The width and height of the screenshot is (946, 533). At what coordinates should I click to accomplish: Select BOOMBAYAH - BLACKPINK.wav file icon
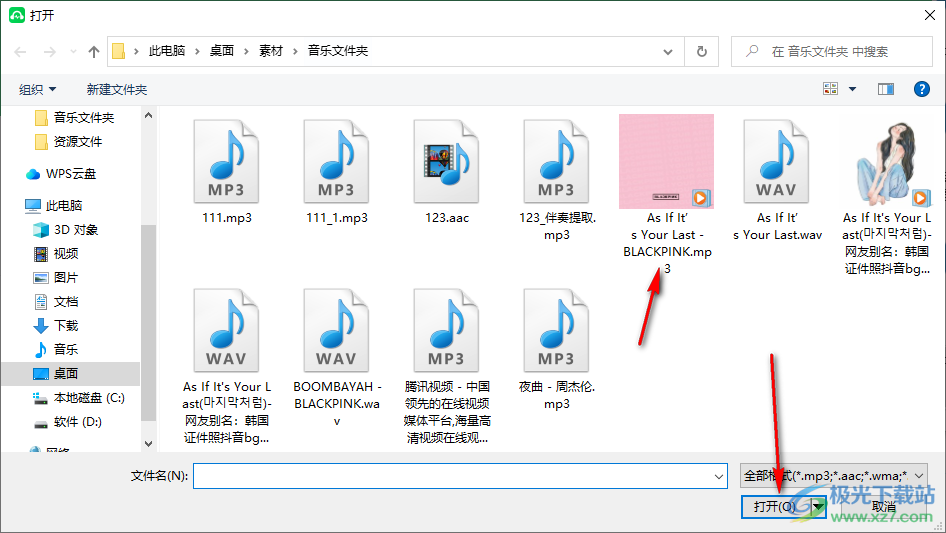pos(336,330)
